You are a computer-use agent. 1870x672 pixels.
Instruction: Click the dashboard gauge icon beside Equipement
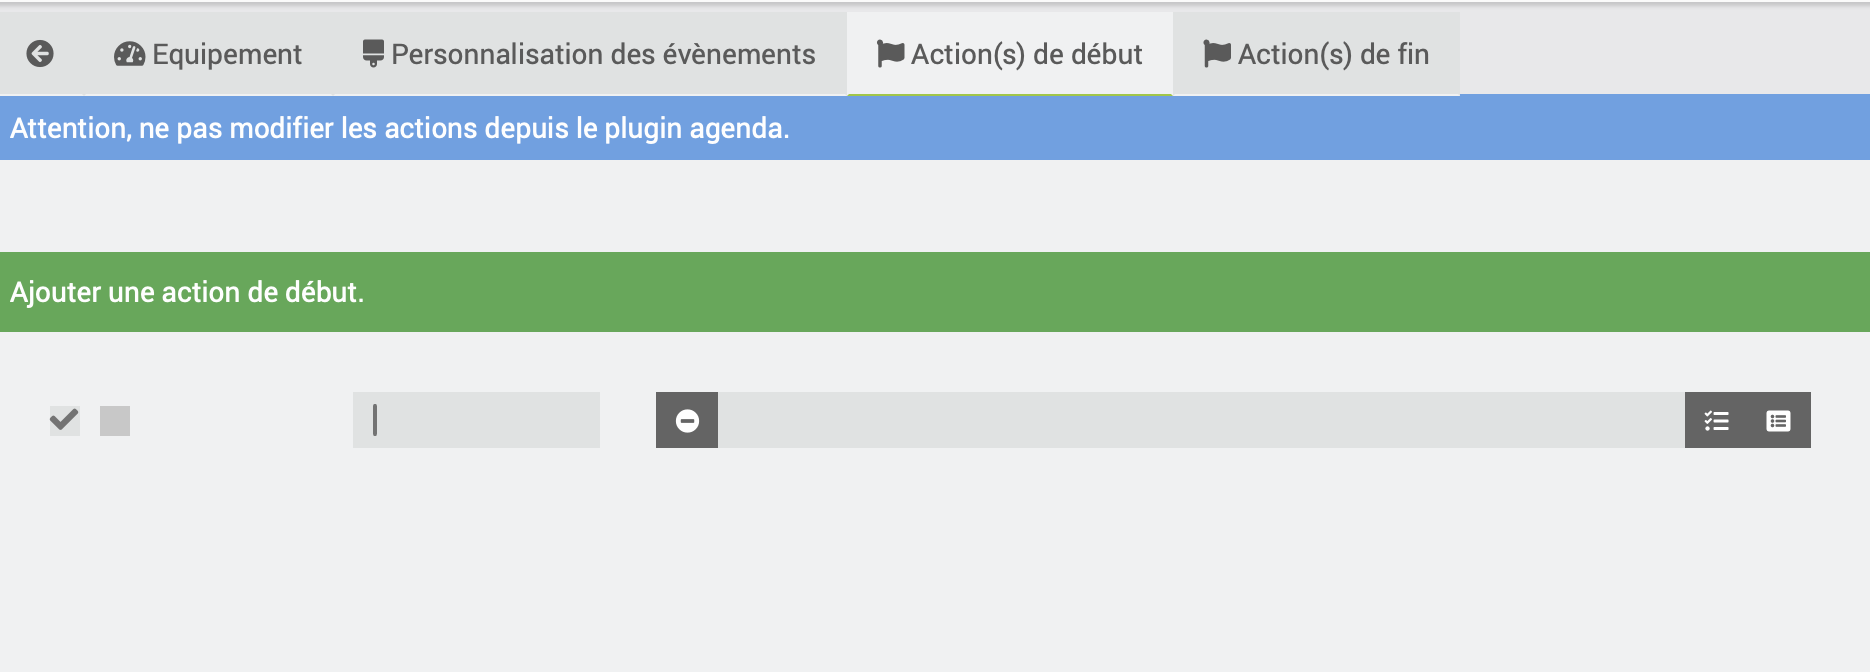point(129,54)
